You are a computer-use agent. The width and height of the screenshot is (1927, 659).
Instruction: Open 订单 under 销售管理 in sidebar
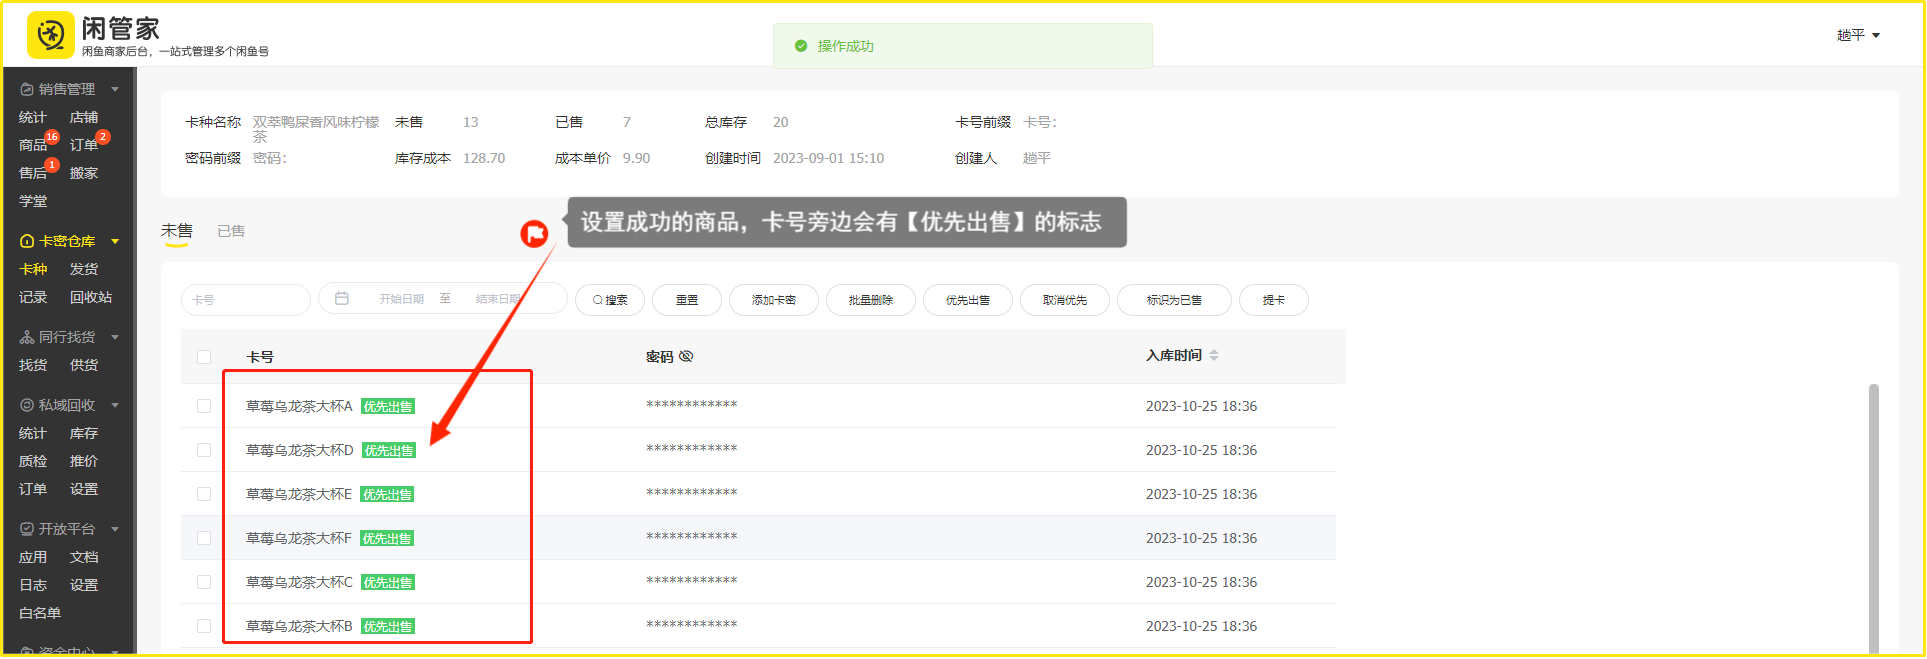tap(84, 145)
